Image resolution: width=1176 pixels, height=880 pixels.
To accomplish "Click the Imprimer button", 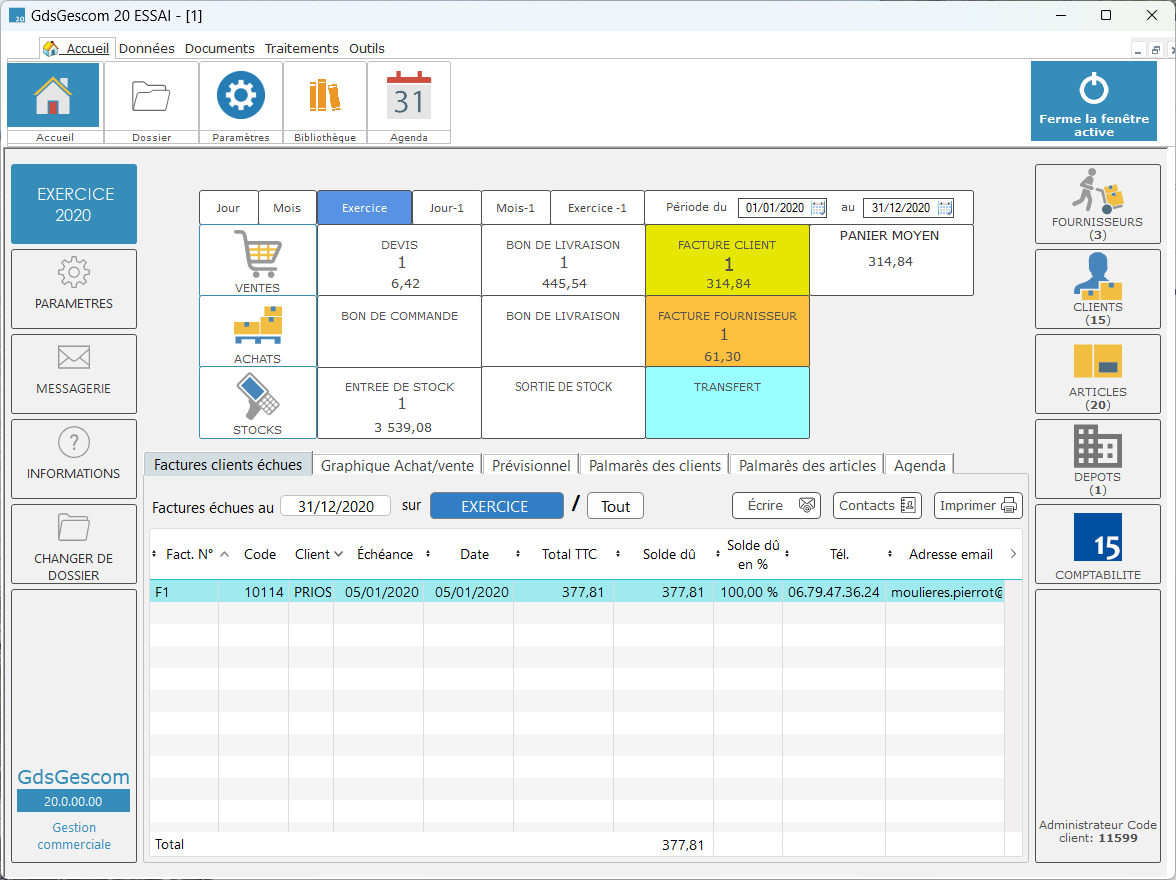I will point(978,505).
